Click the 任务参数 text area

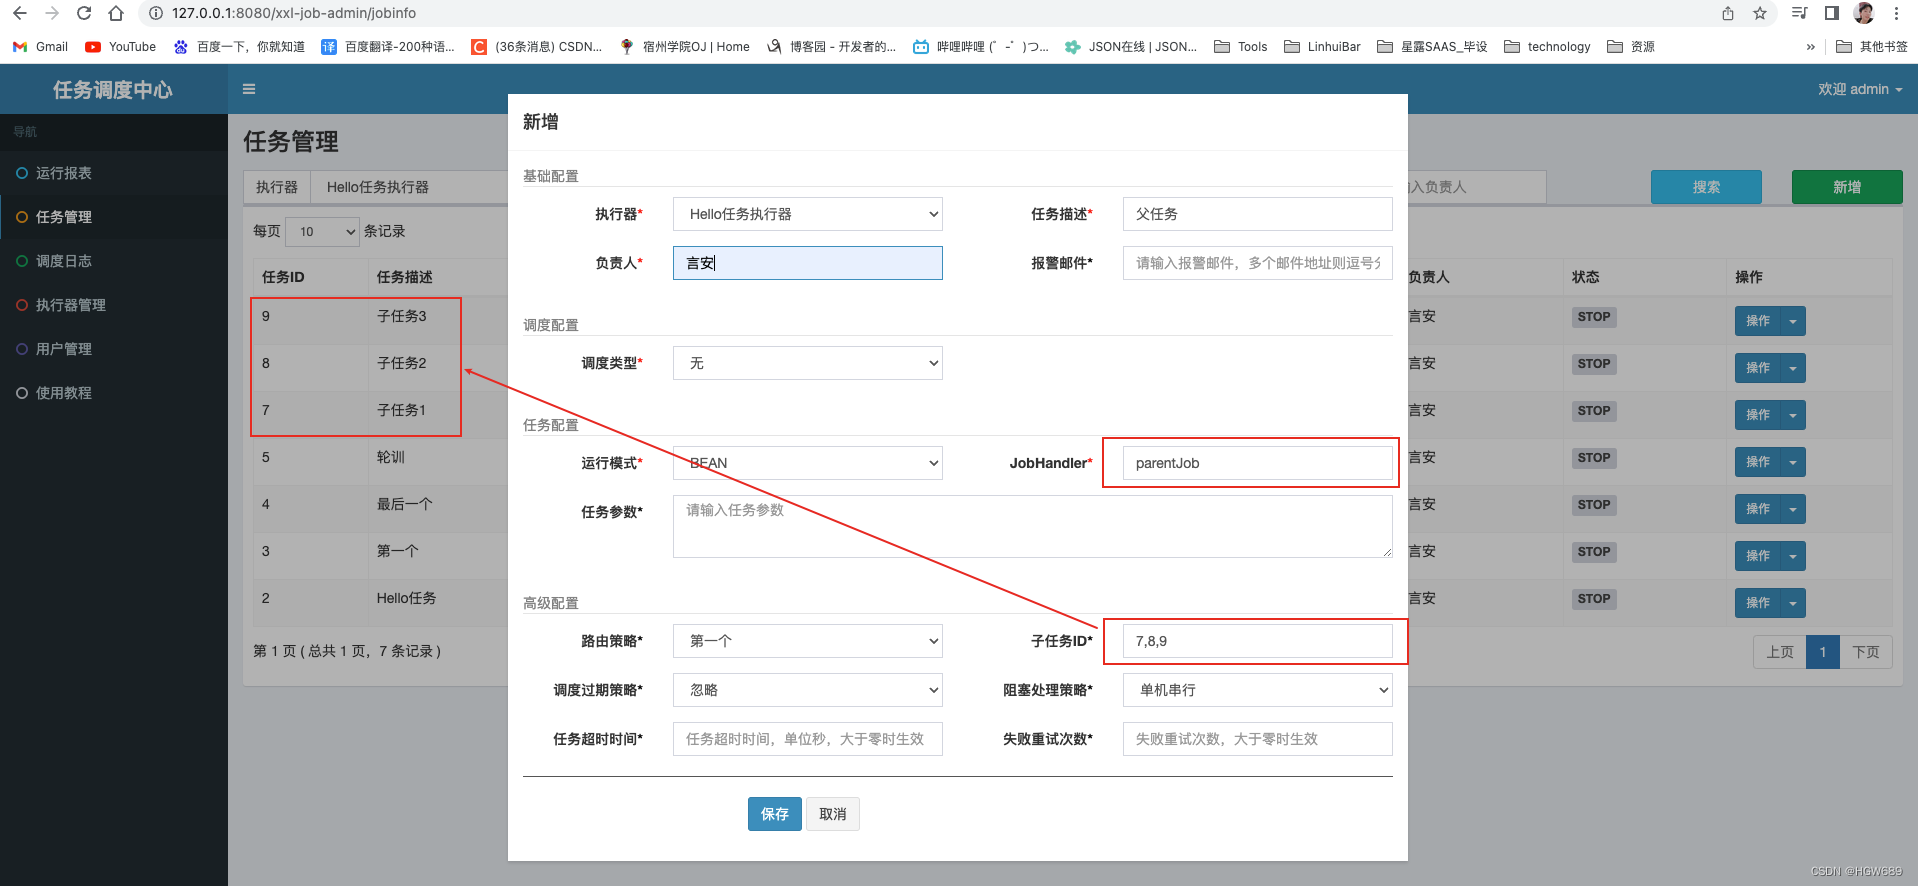click(x=1033, y=526)
